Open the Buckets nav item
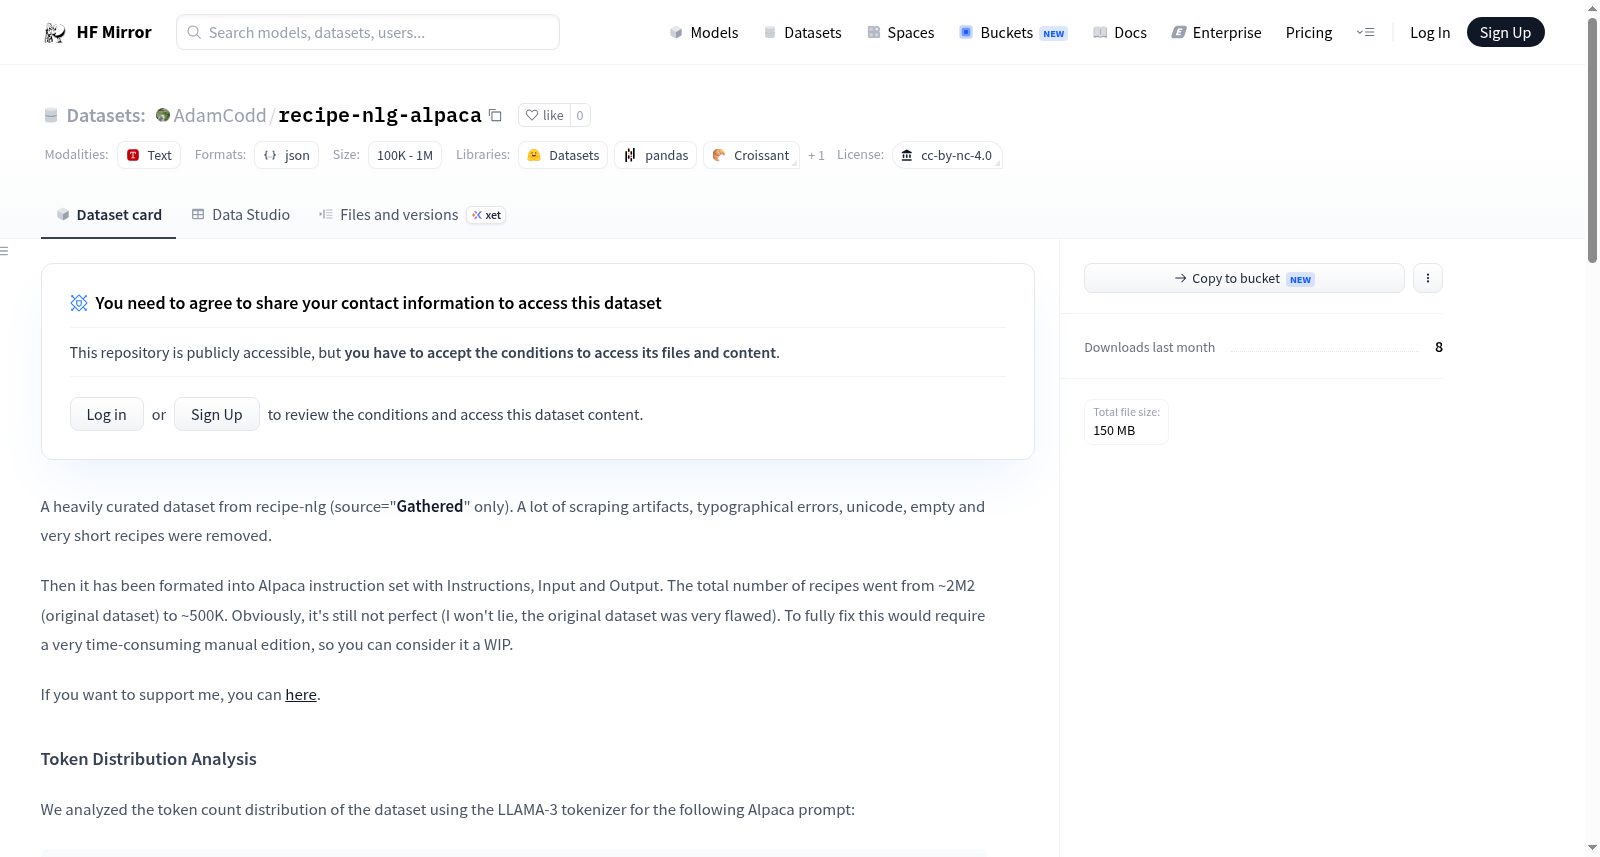The width and height of the screenshot is (1600, 857). click(x=1013, y=33)
